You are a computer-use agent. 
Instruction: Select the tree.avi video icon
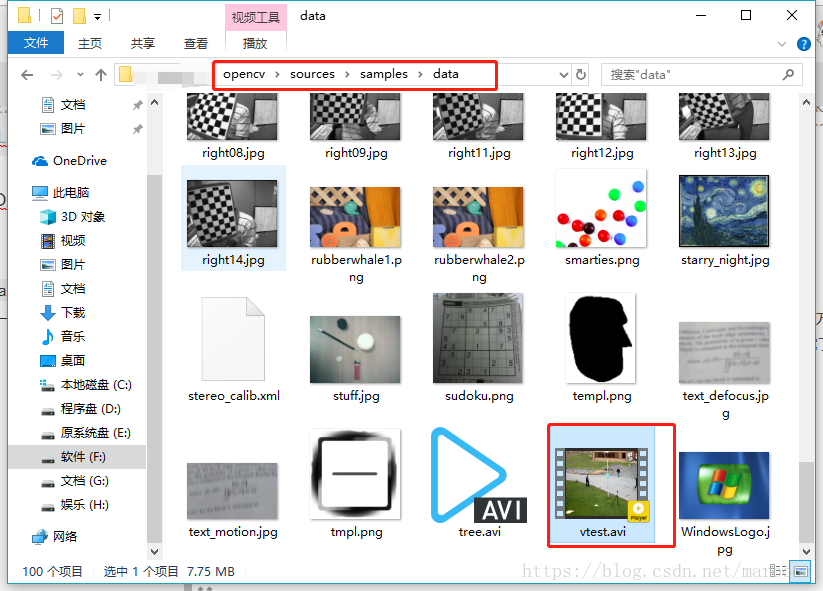click(x=479, y=476)
